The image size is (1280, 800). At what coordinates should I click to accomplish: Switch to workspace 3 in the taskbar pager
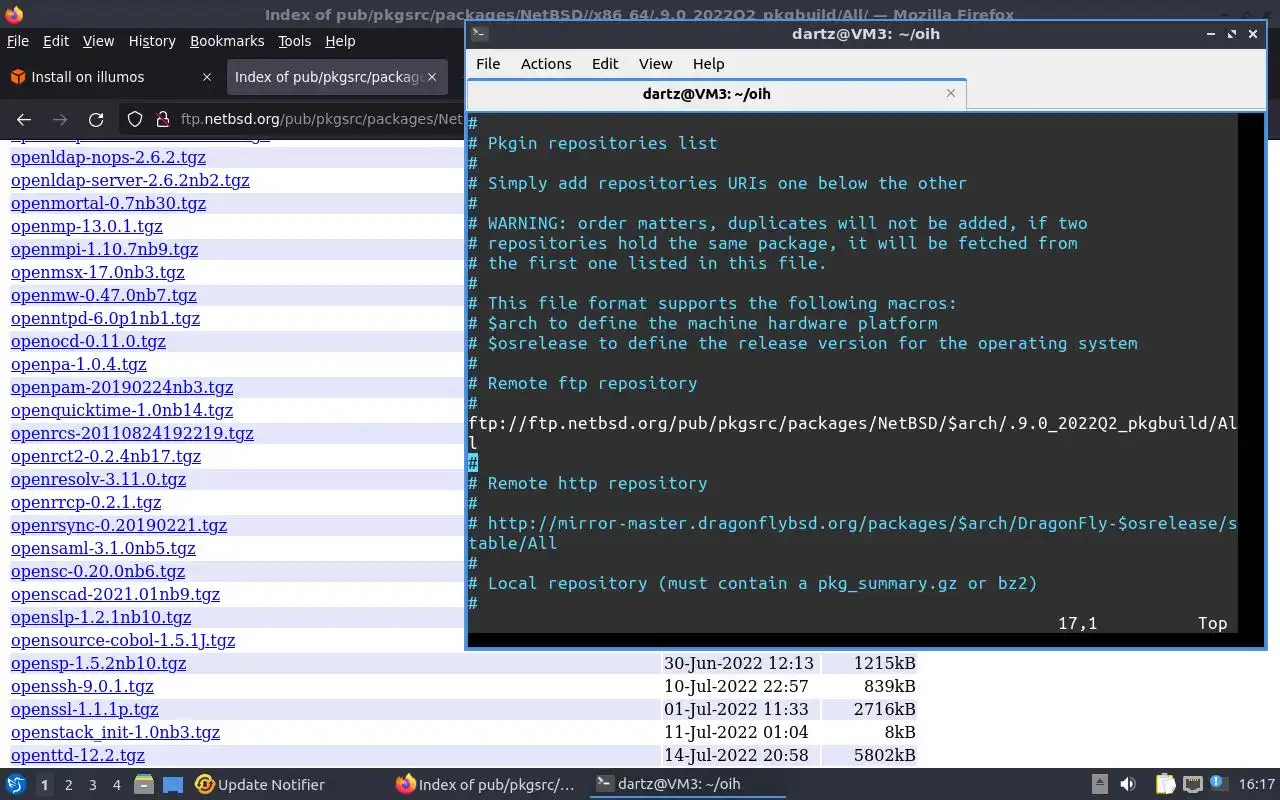[x=93, y=785]
